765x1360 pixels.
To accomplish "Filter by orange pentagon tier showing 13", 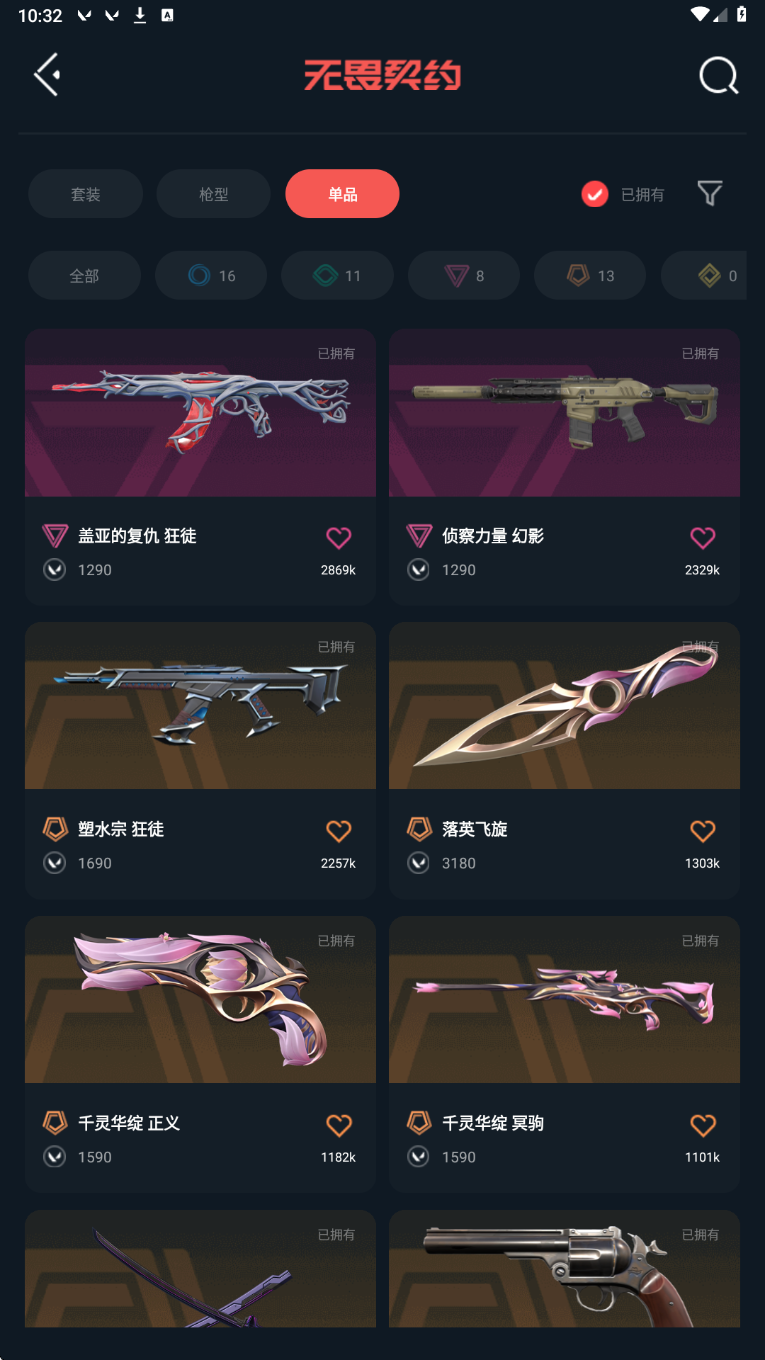I will [x=590, y=275].
